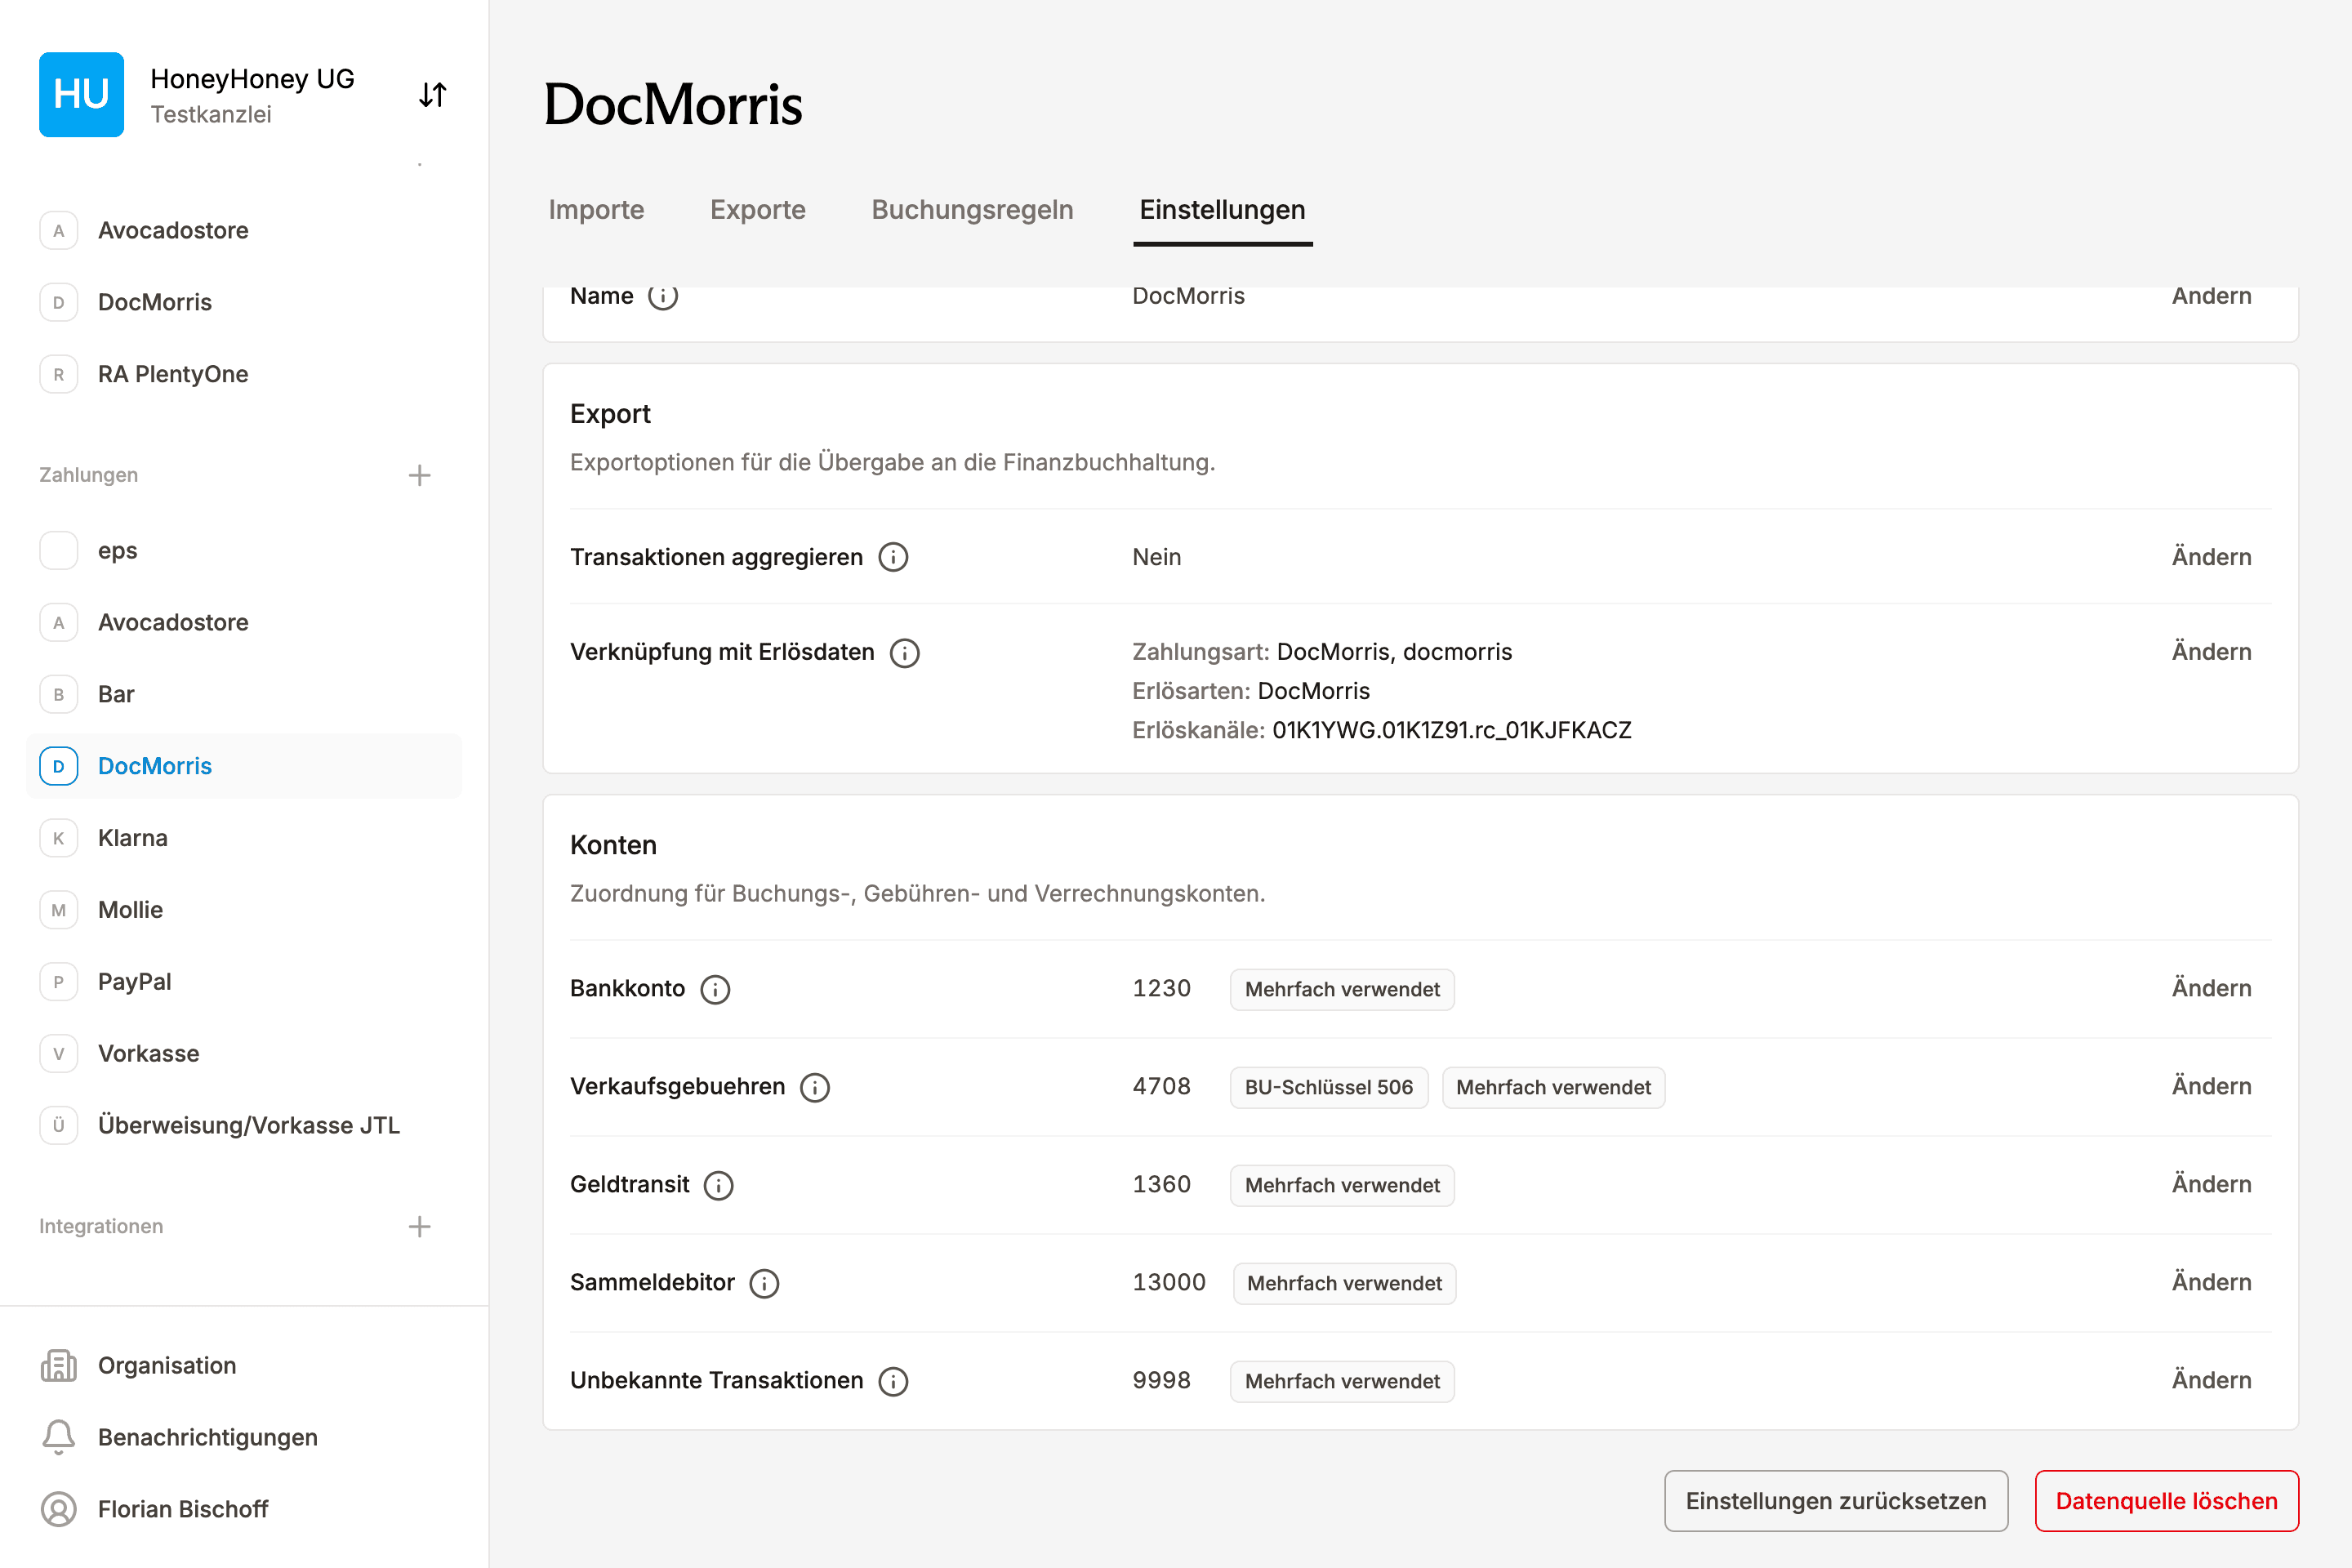
Task: Open Mollie payment source
Action: tap(244, 910)
